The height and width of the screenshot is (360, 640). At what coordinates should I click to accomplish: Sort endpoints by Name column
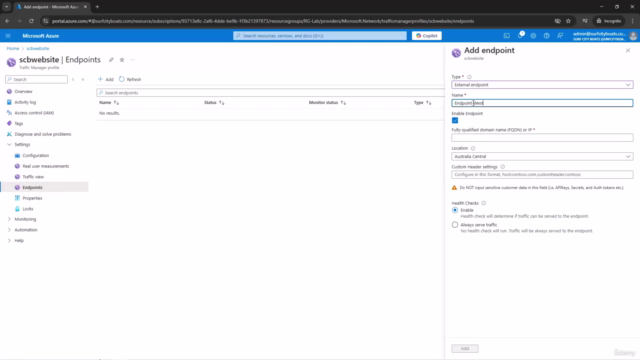pyautogui.click(x=109, y=102)
